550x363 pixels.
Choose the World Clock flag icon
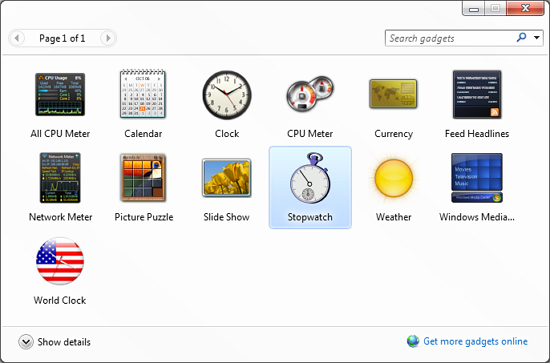coord(60,261)
